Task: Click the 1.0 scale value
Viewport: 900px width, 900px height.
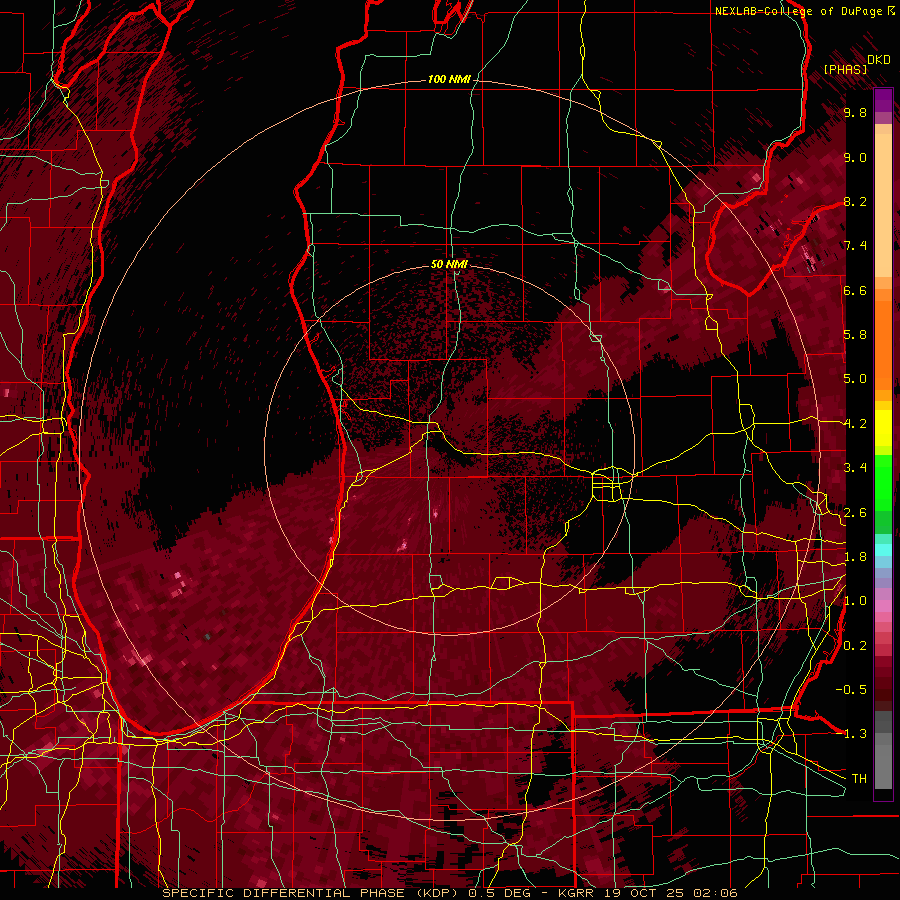Action: [x=855, y=601]
